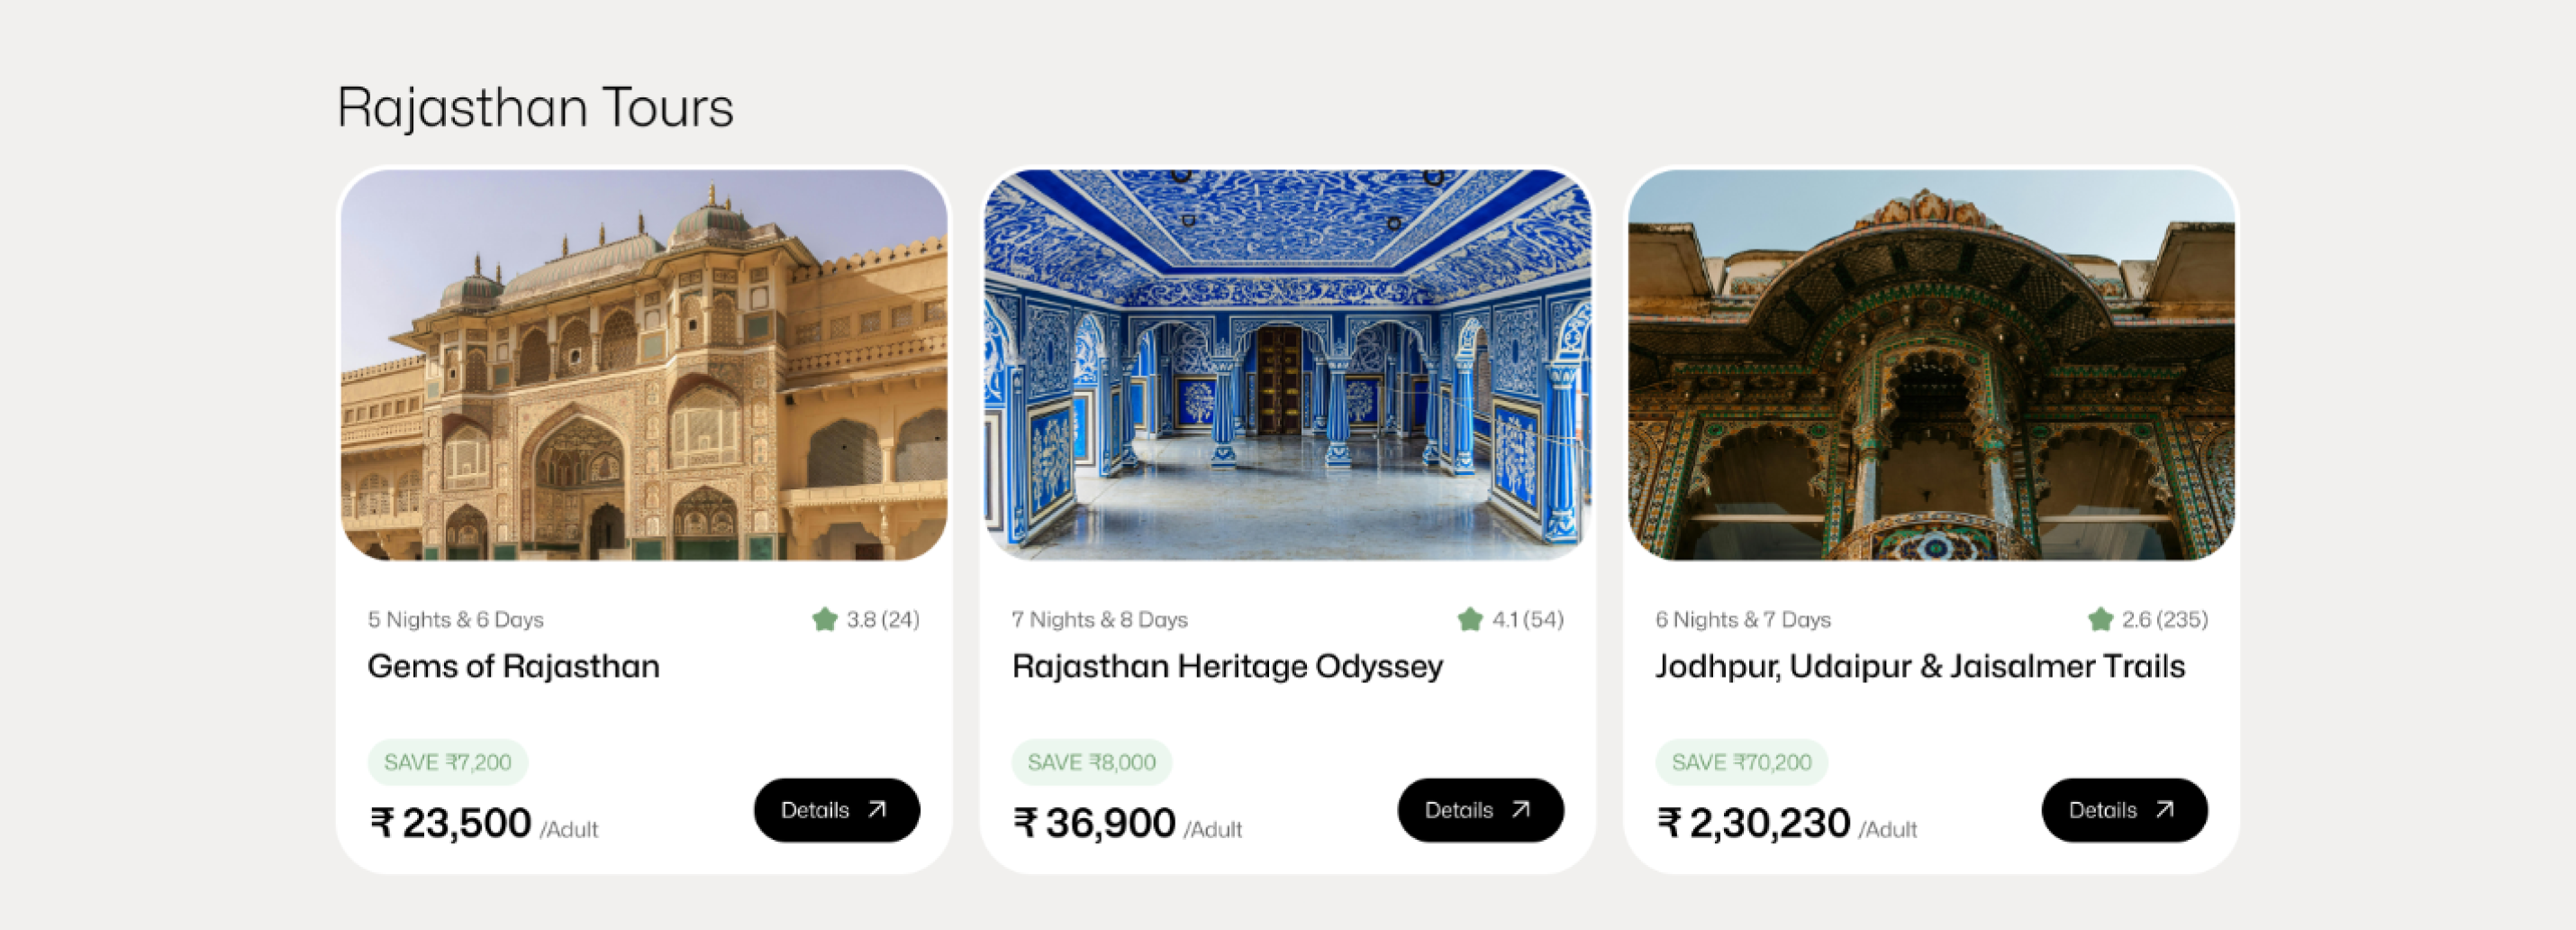Click the rupee symbol before the 36,900 price
The image size is (2576, 930).
(x=1025, y=823)
